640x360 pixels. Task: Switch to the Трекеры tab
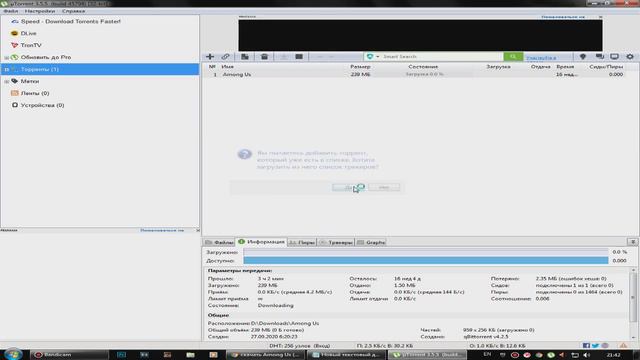point(336,242)
